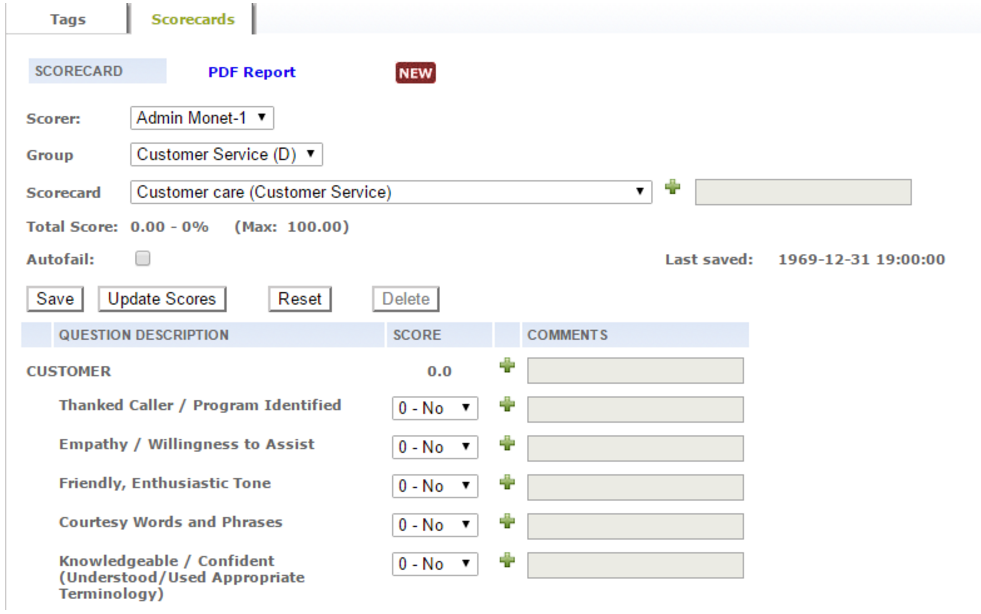Click the Save button
This screenshot has width=981, height=614.
[x=55, y=299]
